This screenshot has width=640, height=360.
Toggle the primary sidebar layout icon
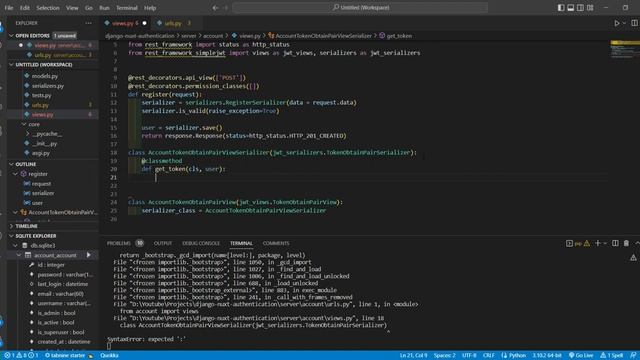[561, 7]
